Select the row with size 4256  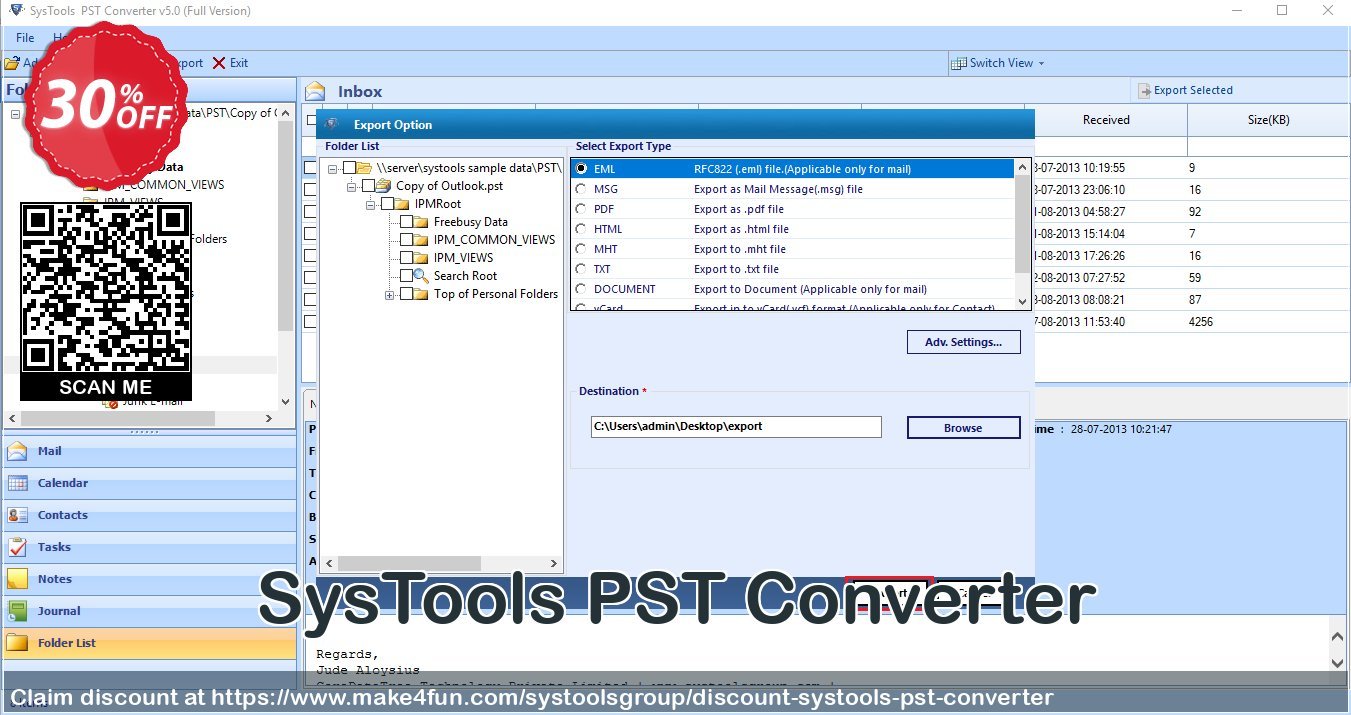pyautogui.click(x=1190, y=322)
